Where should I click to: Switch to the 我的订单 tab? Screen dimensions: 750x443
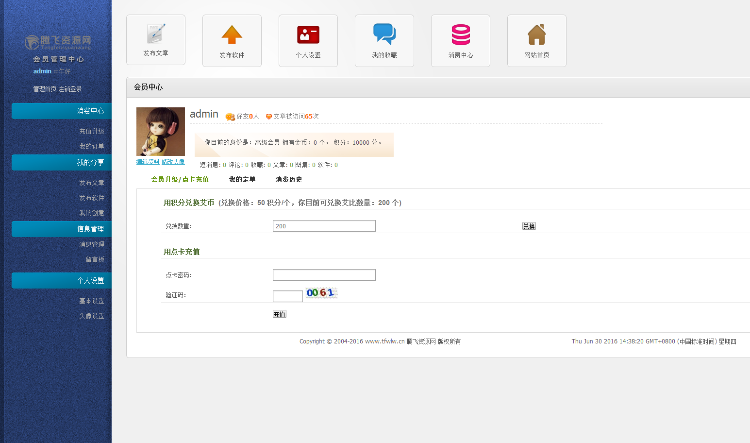(x=242, y=179)
